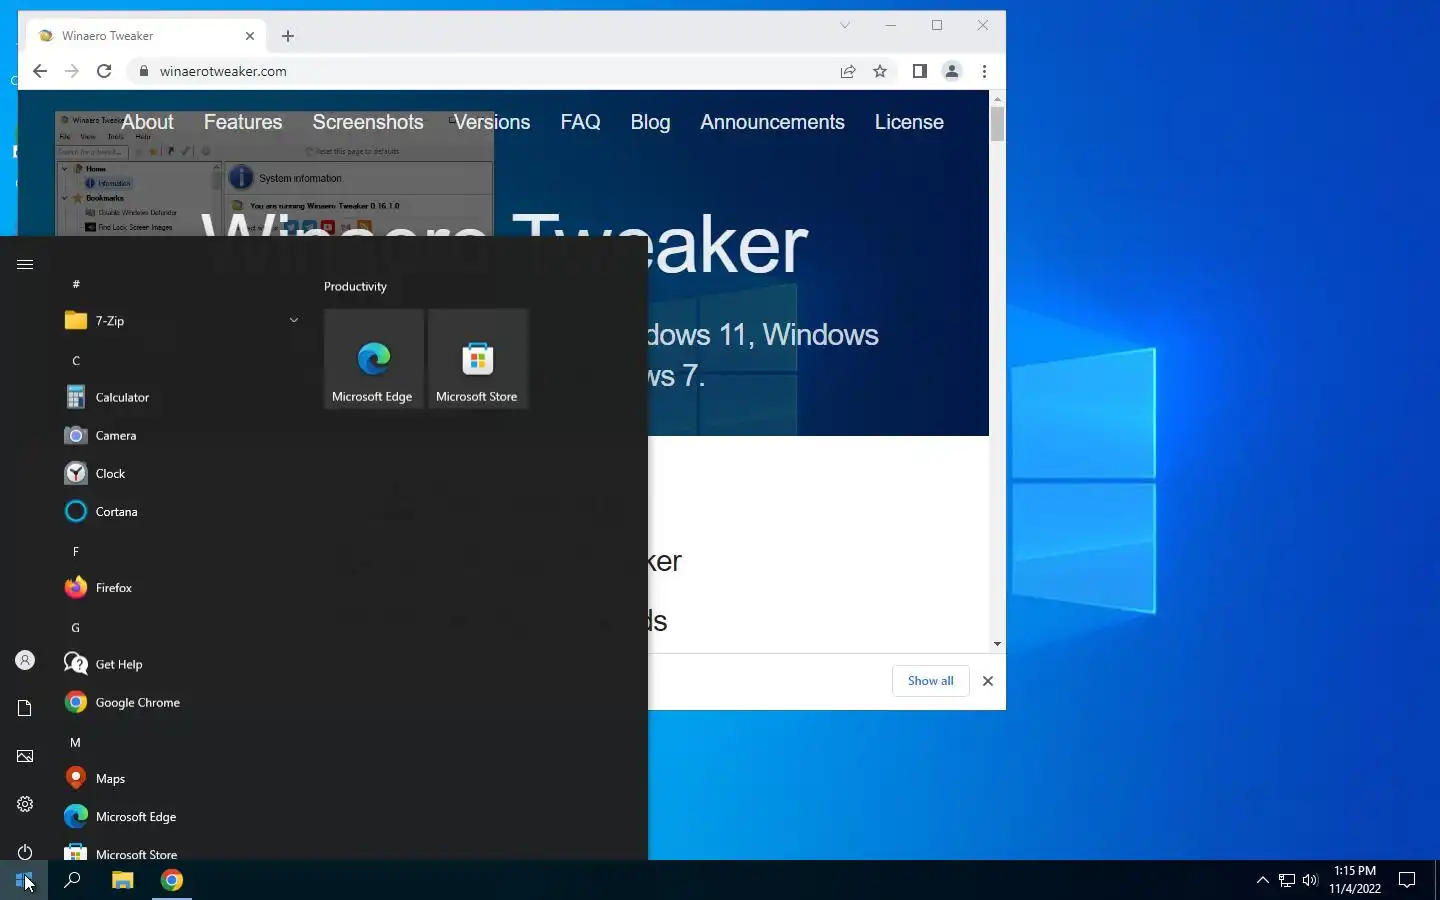This screenshot has height=900, width=1440.
Task: Open Versions nav link
Action: pos(492,122)
